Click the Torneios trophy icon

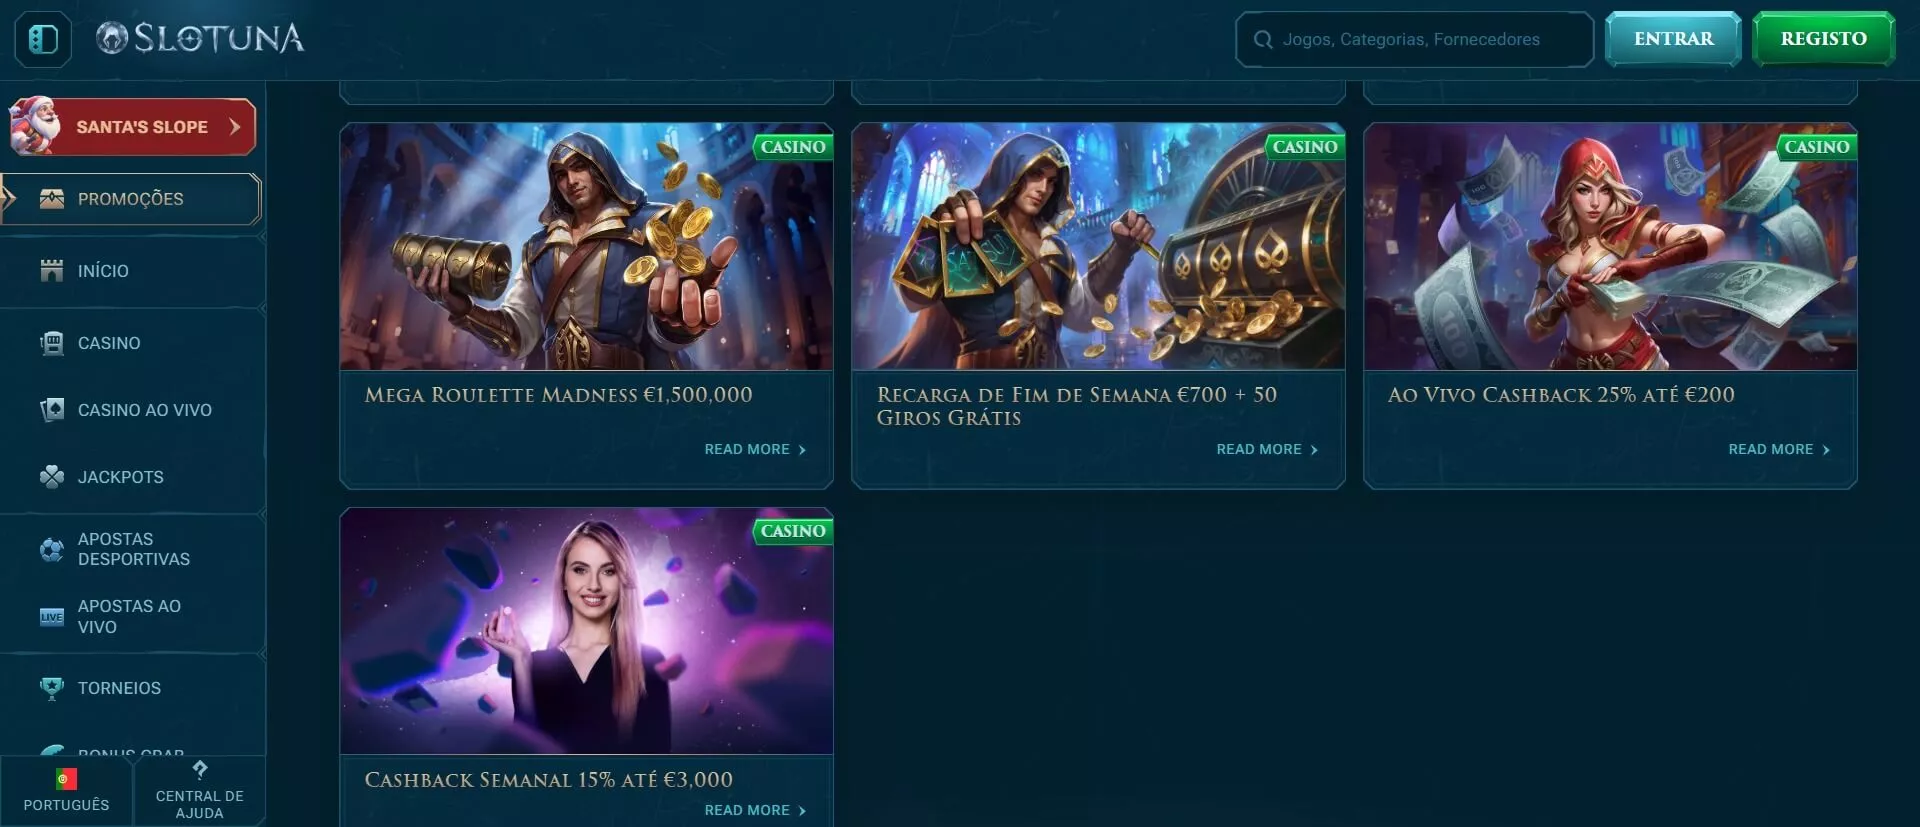(x=51, y=688)
